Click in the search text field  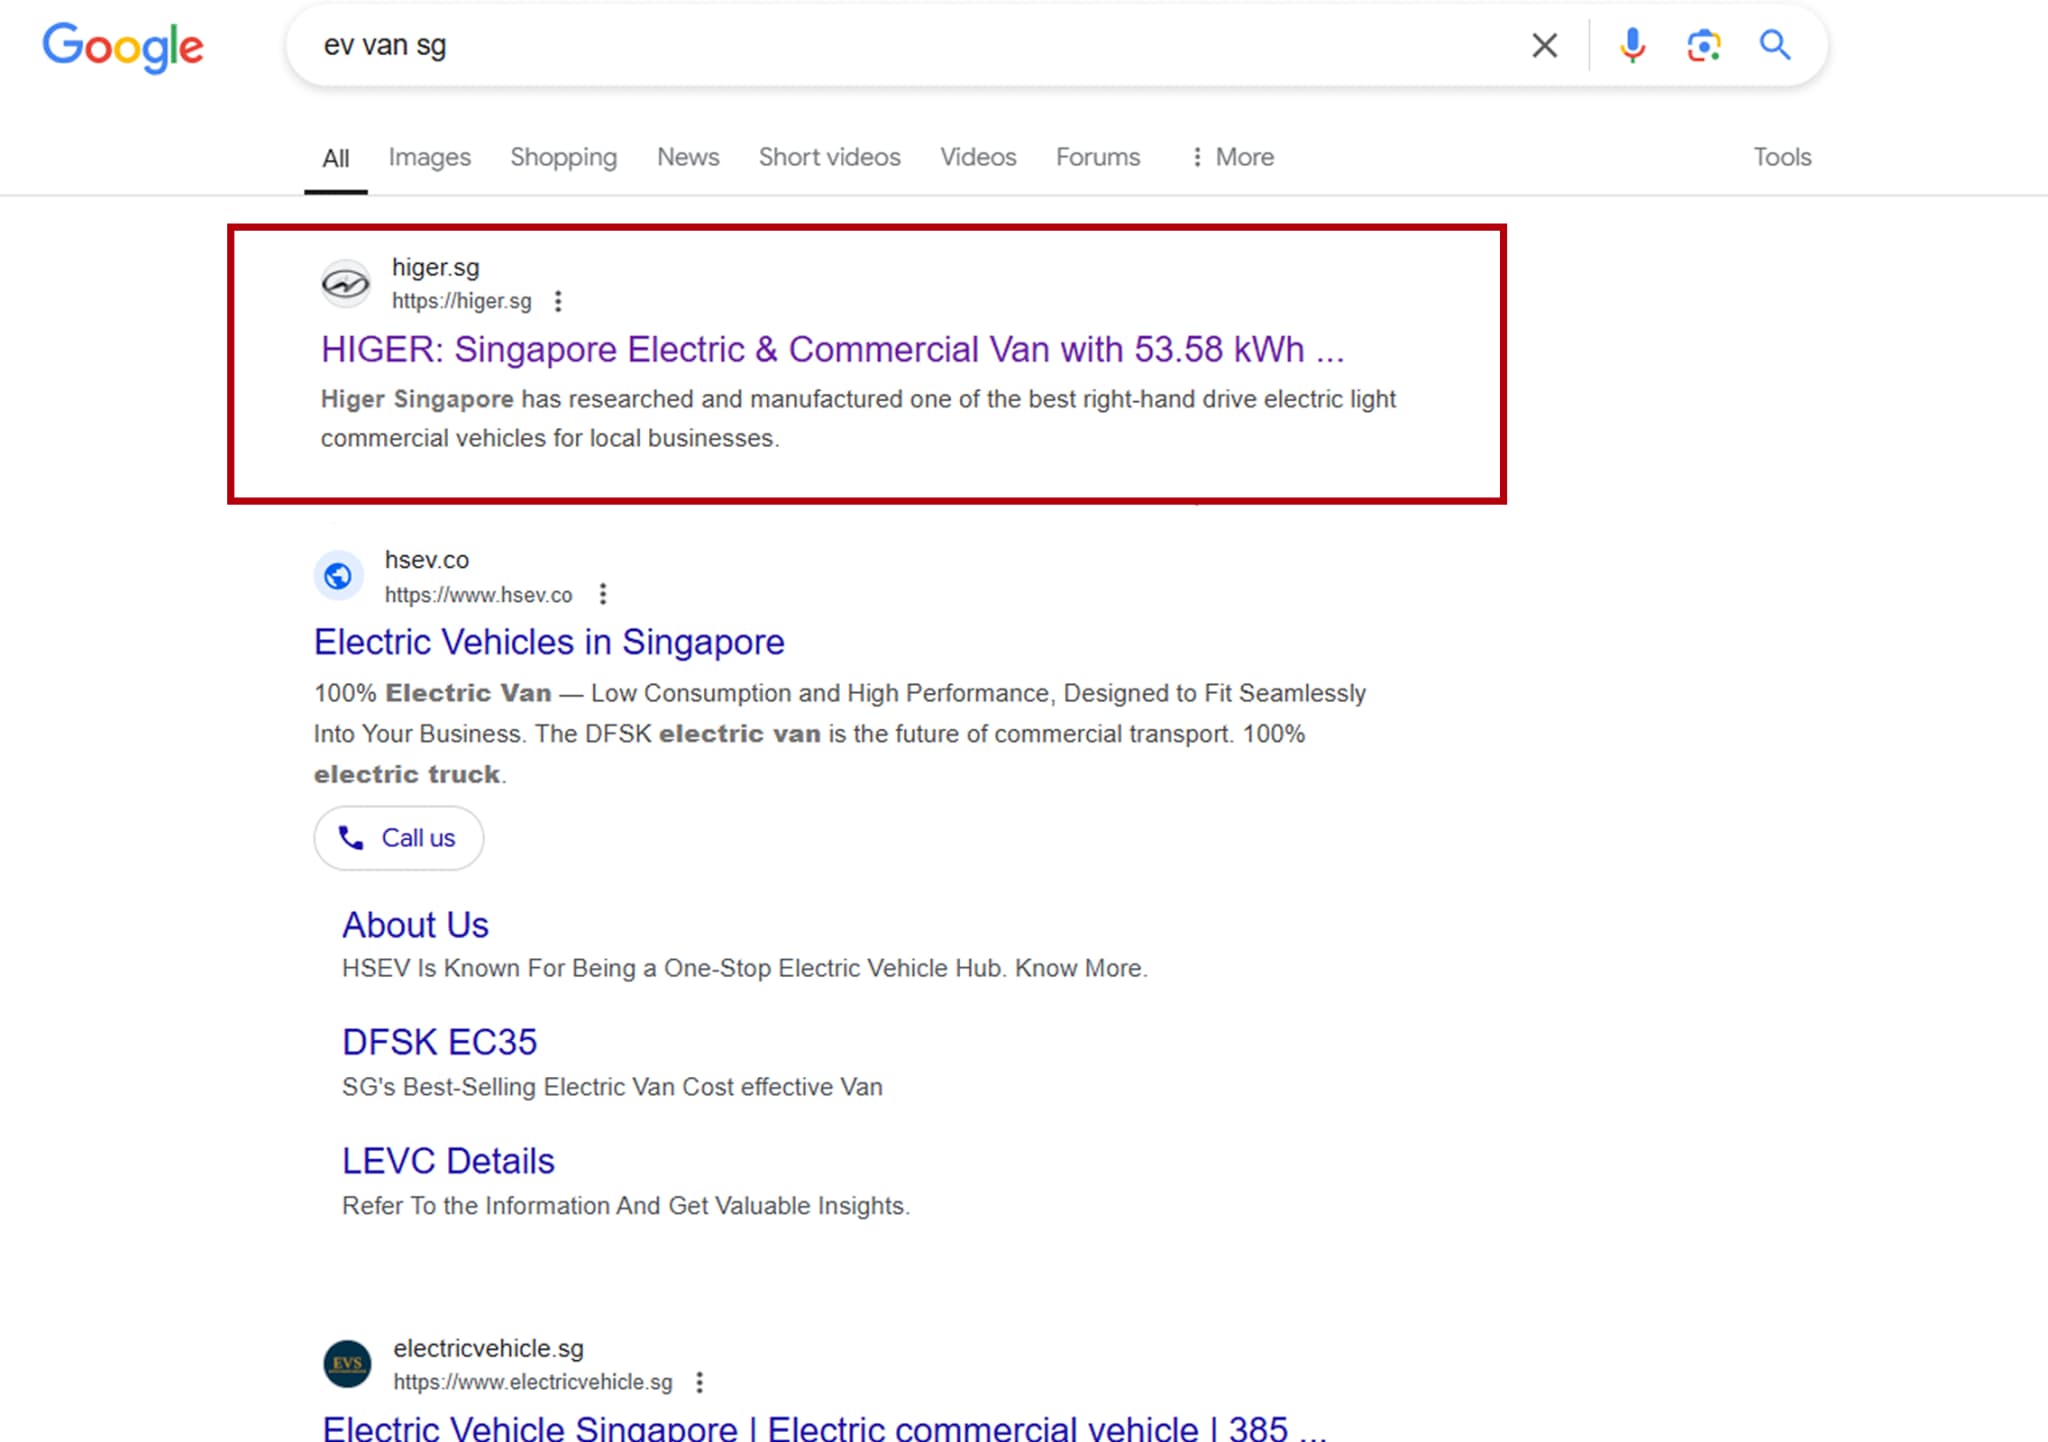900,45
